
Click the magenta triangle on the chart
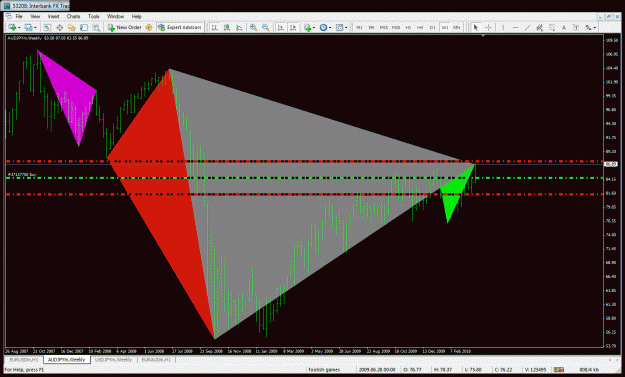70,96
